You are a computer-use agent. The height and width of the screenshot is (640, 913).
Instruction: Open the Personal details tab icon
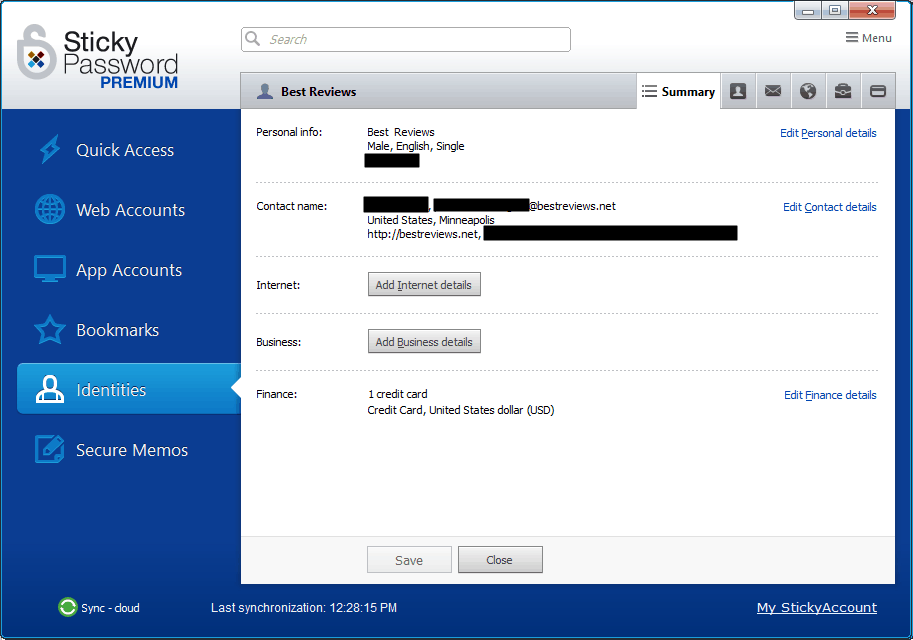737,91
